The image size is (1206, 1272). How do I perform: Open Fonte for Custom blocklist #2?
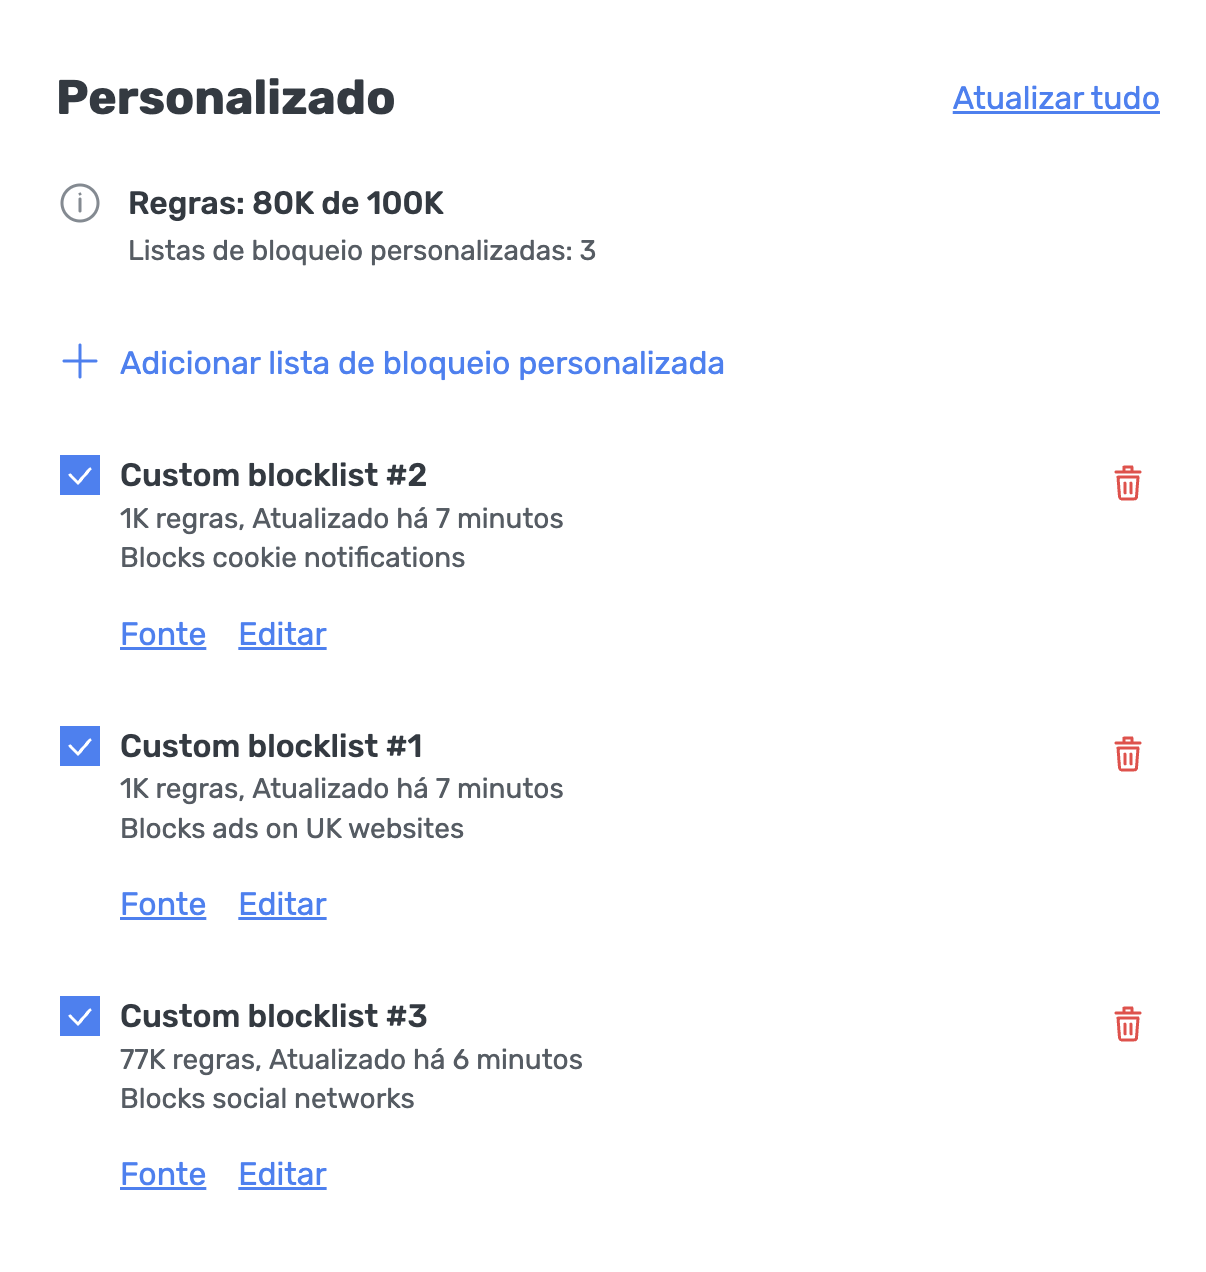point(162,634)
